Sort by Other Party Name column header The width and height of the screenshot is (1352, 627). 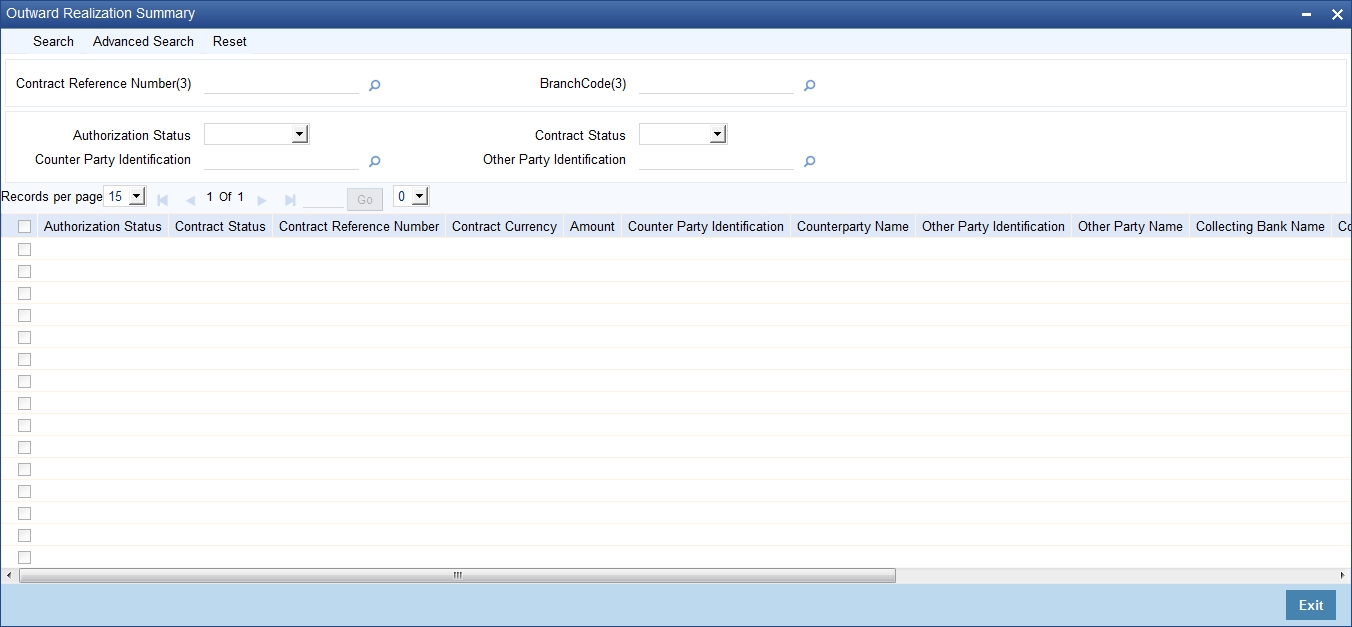tap(1130, 227)
